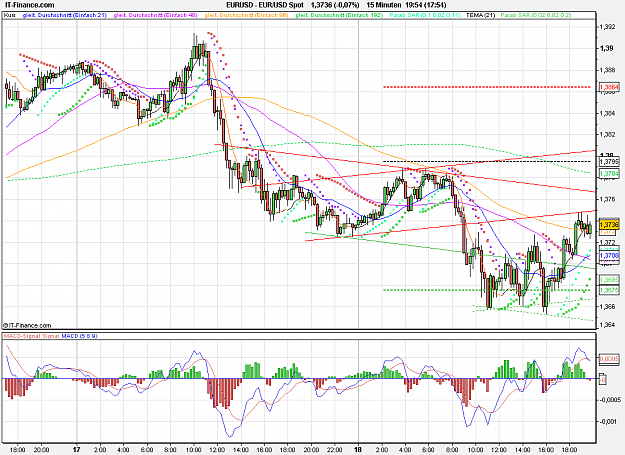625x455 pixels.
Task: Click the 1,3795 price tag on axis
Action: tap(609, 162)
